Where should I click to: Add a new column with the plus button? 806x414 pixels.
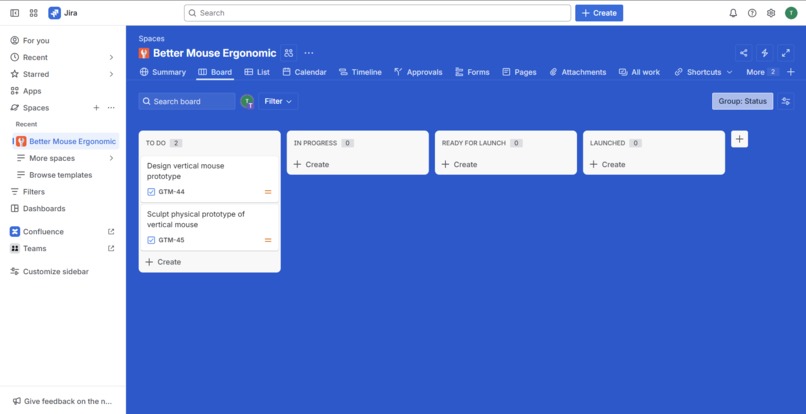(x=739, y=139)
